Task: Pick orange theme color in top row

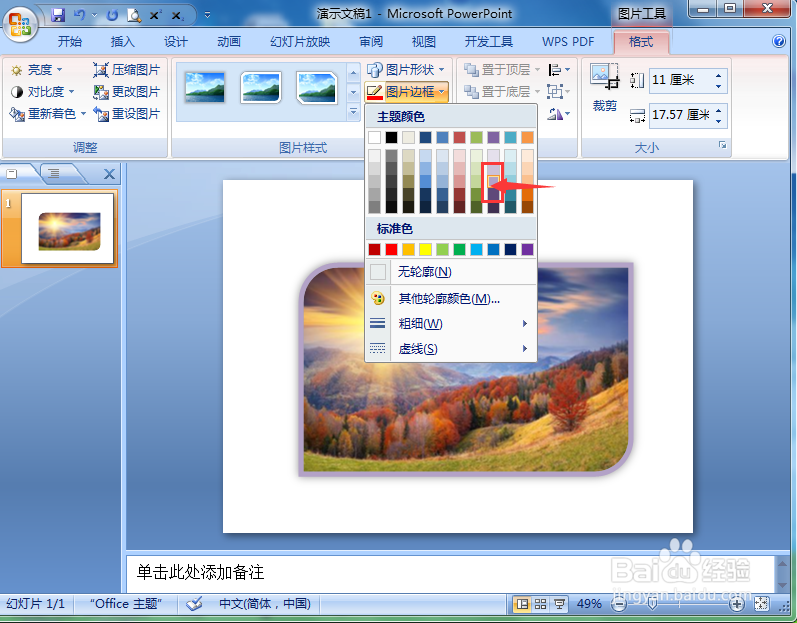Action: pos(527,137)
